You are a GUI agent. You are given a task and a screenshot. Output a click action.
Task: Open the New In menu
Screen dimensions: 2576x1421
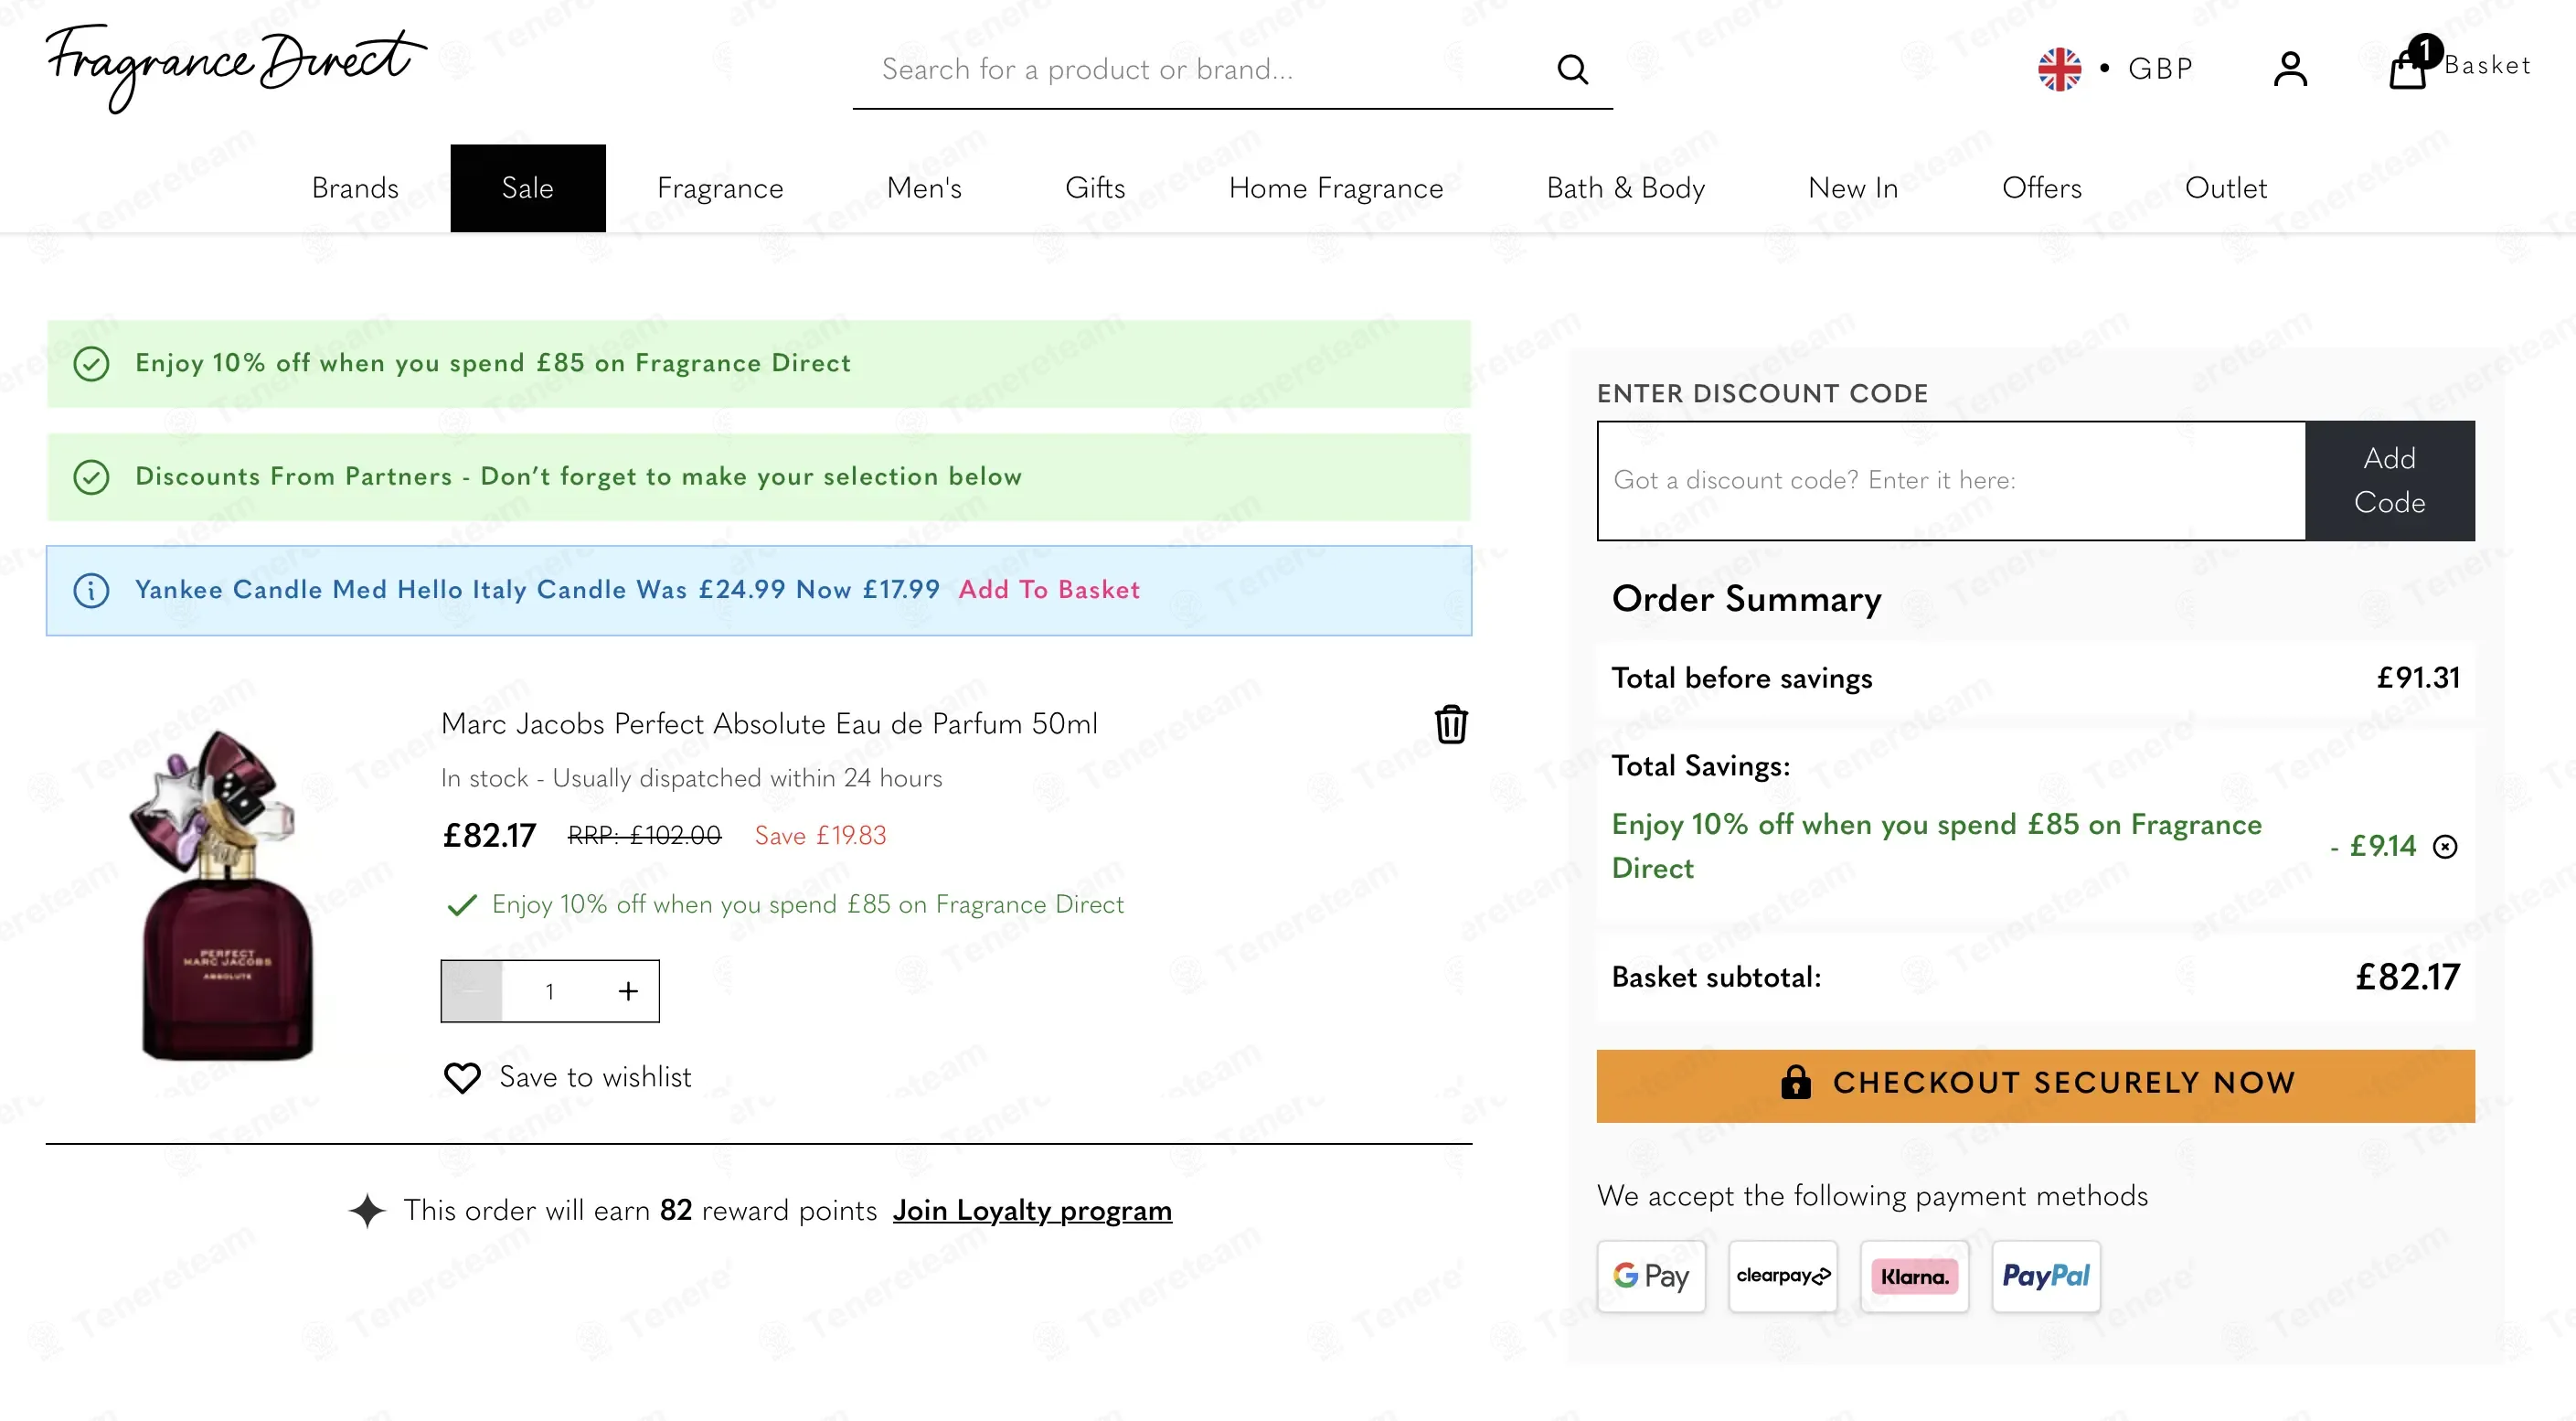tap(1853, 188)
